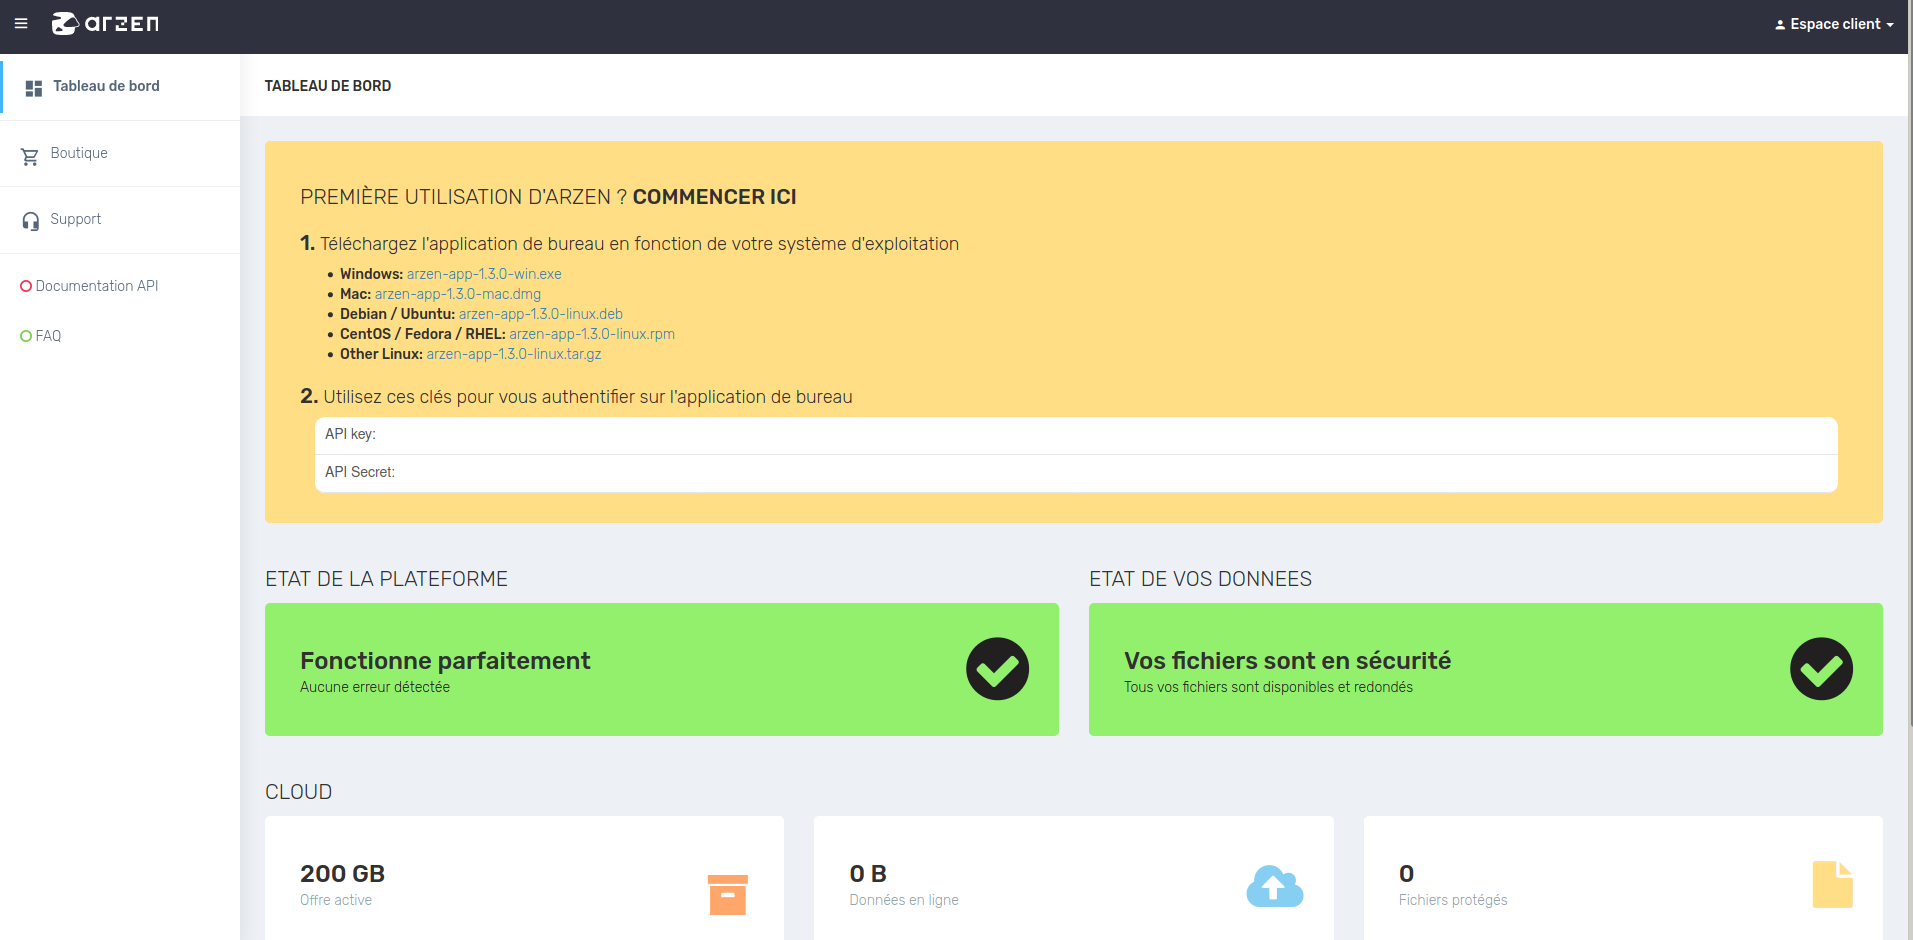The height and width of the screenshot is (940, 1913).
Task: Click the Données en ligne label
Action: click(x=904, y=900)
